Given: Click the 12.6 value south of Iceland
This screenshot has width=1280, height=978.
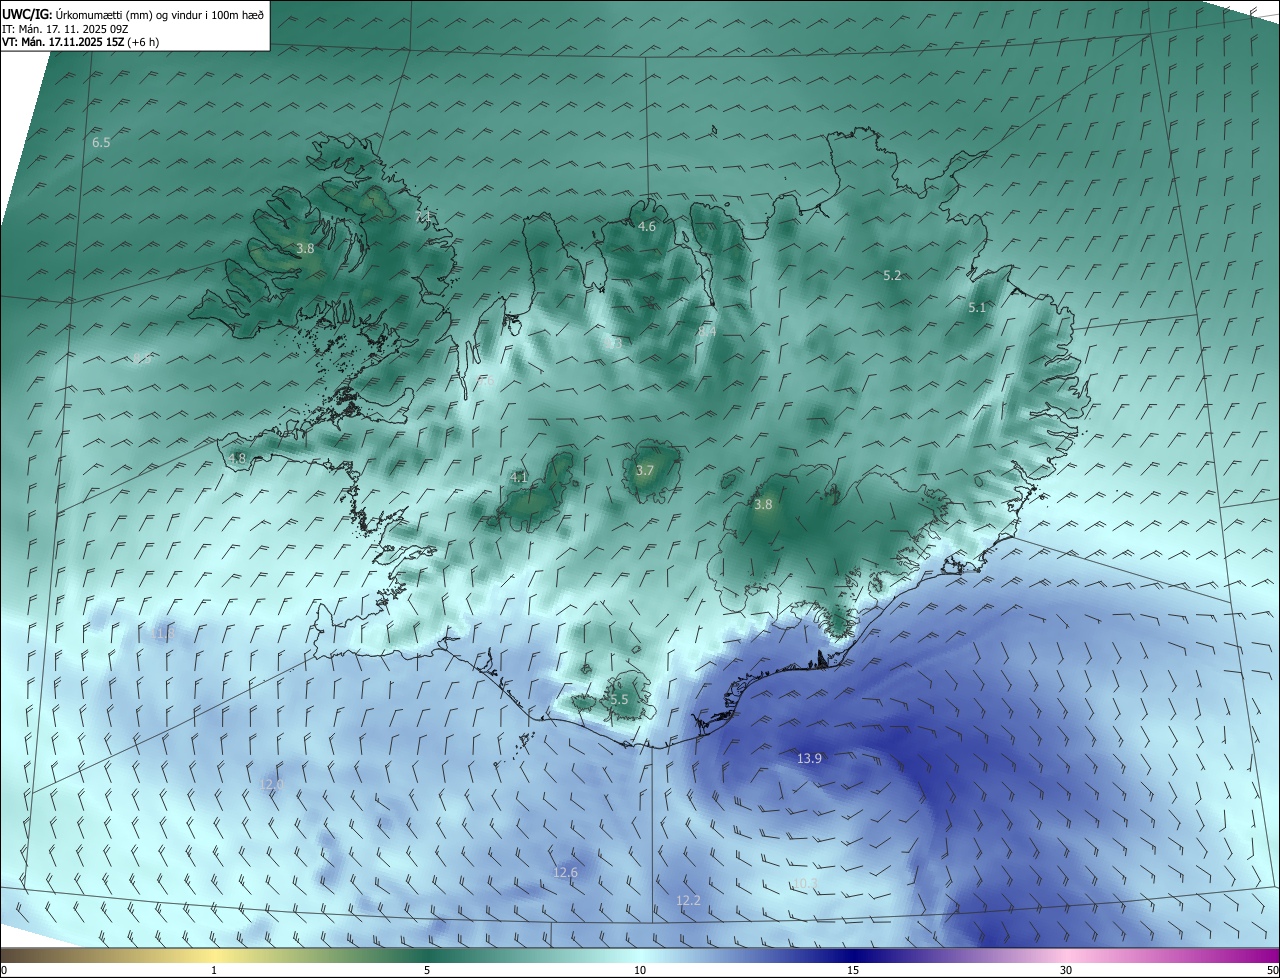Looking at the screenshot, I should point(565,873).
